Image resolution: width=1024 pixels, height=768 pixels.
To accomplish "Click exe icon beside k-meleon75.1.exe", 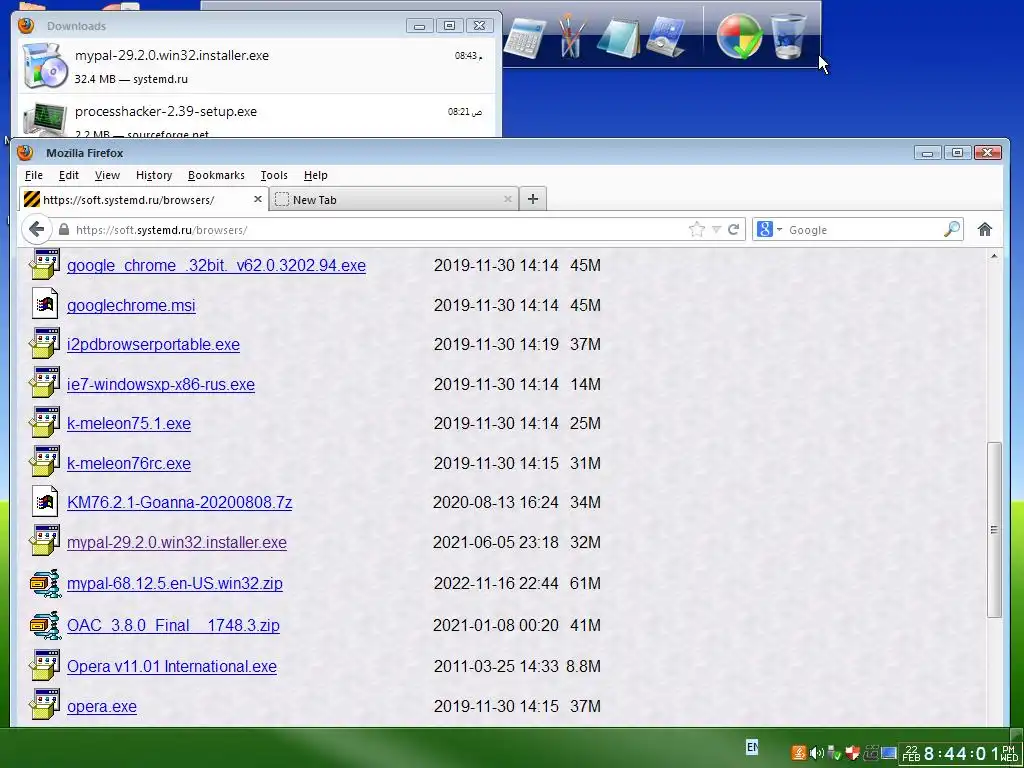I will pyautogui.click(x=45, y=423).
